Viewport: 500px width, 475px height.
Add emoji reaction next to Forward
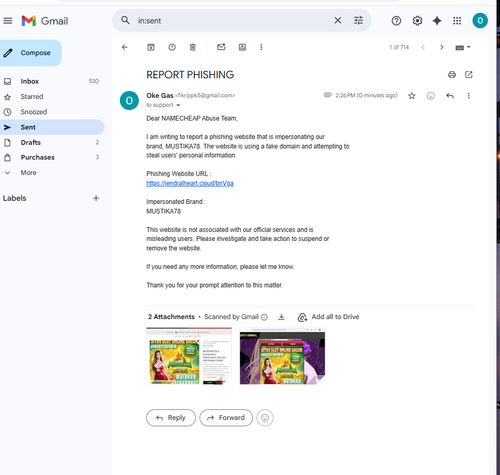265,418
